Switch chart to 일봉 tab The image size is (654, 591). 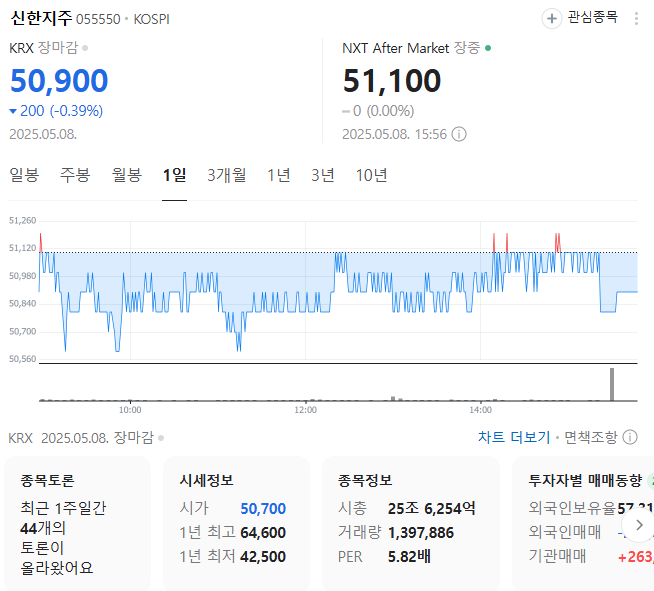24,175
